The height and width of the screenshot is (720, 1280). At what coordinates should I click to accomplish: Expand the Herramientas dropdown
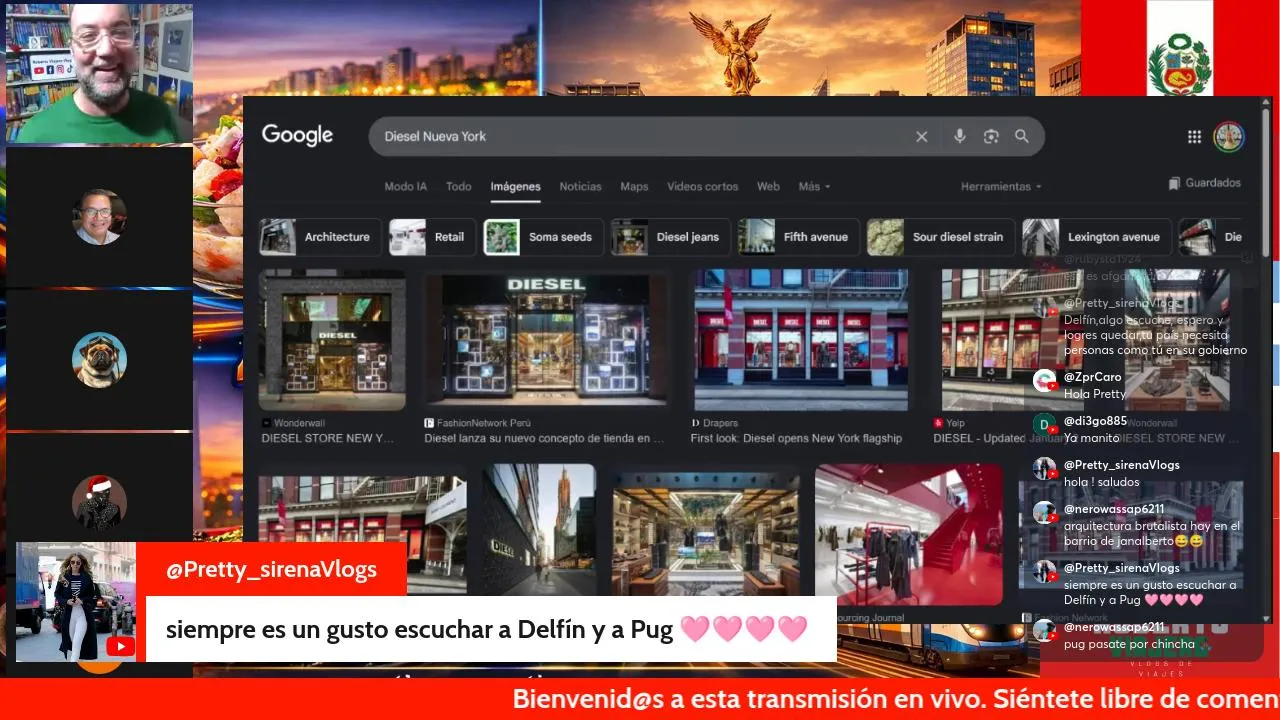click(1001, 186)
